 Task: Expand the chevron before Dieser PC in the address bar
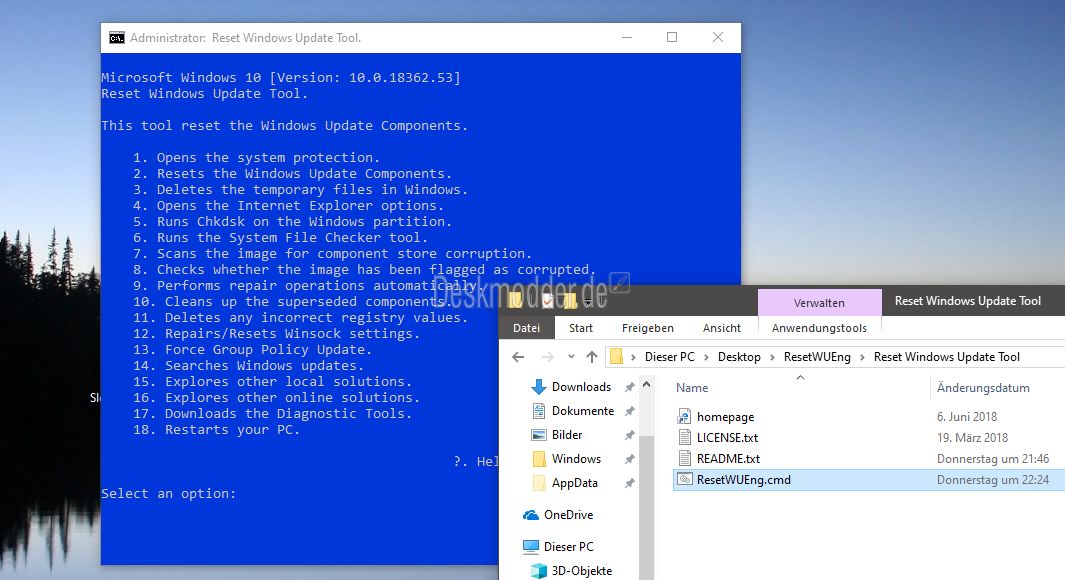click(633, 357)
